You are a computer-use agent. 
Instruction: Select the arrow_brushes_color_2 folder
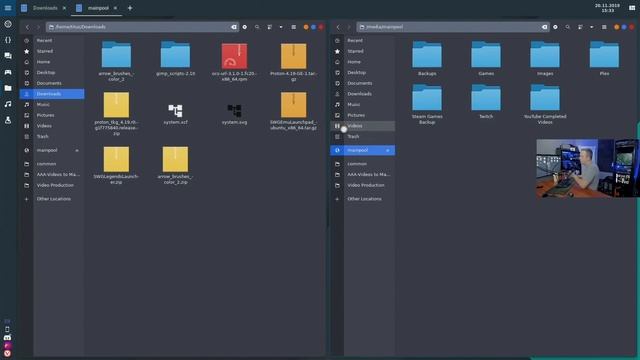(116, 61)
